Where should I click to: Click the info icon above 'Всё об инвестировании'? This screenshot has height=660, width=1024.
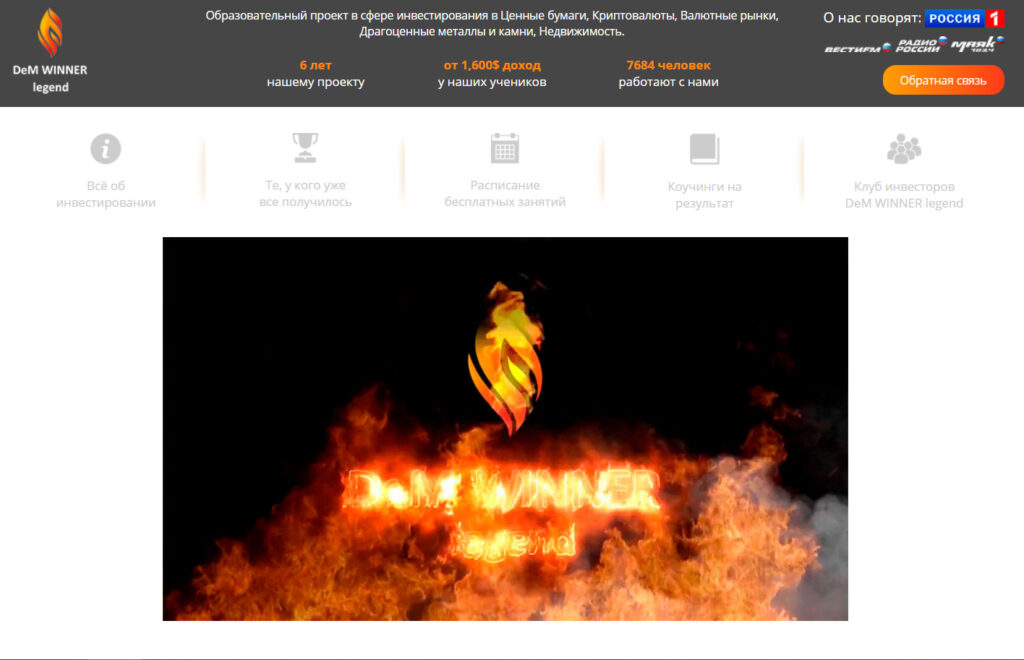tap(105, 149)
